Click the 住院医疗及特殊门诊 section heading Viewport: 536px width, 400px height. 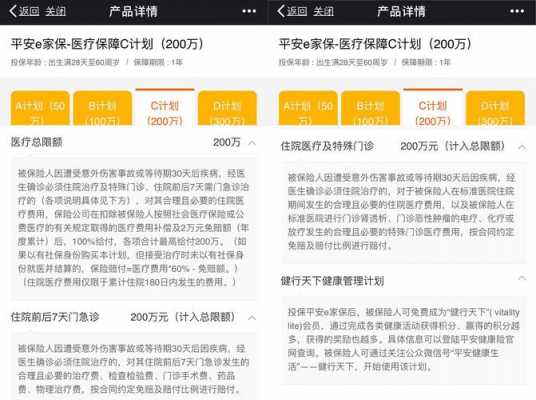coord(327,146)
